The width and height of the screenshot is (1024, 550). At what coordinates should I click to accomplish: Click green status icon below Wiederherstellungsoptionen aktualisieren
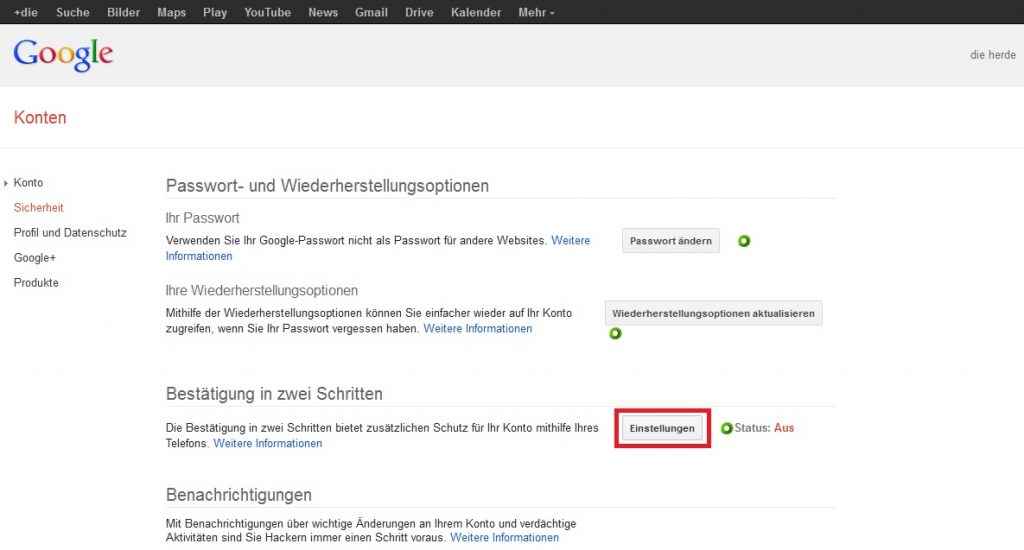[615, 334]
